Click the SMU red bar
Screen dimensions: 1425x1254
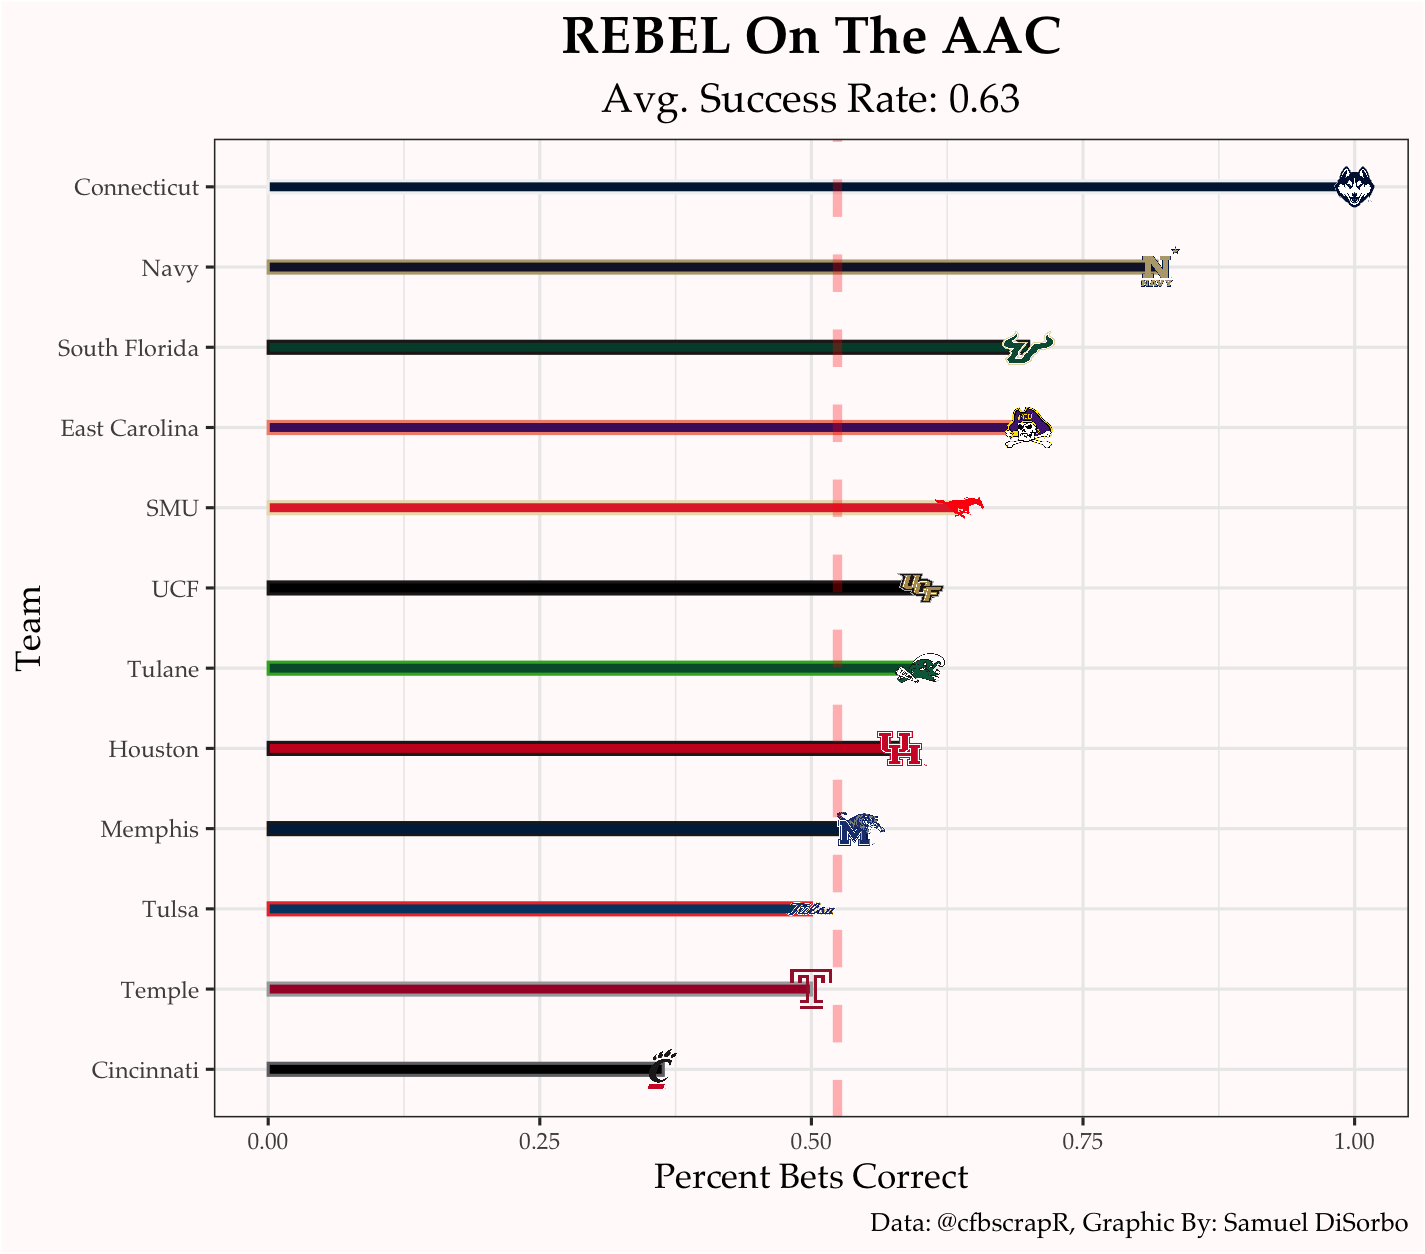click(x=600, y=508)
